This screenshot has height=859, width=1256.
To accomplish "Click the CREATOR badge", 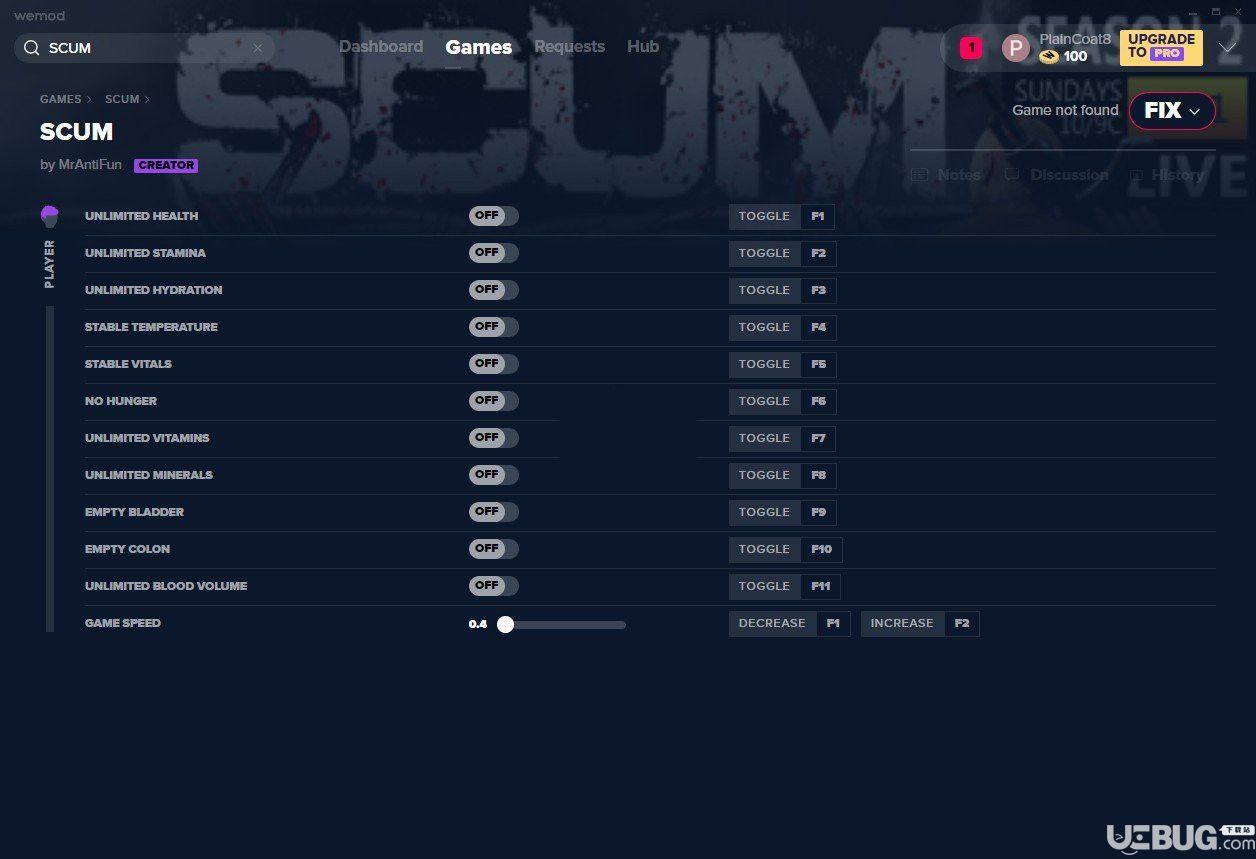I will point(166,166).
